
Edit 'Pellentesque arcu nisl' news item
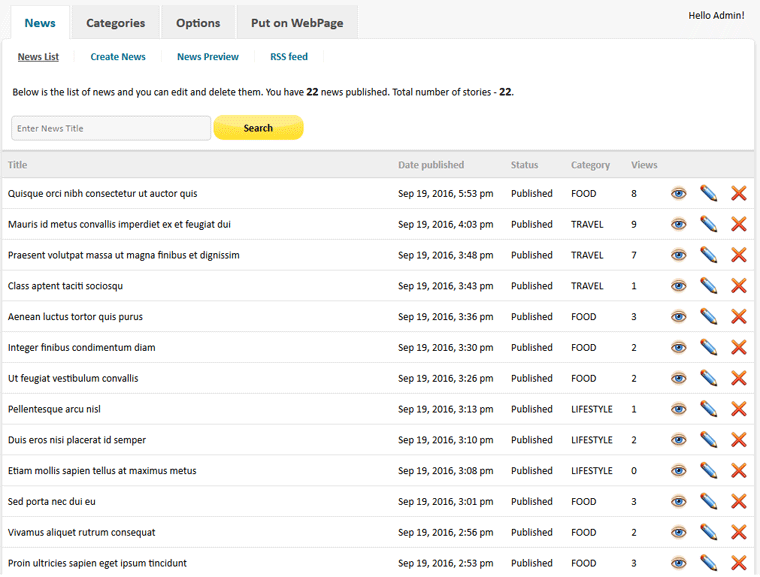tap(709, 409)
